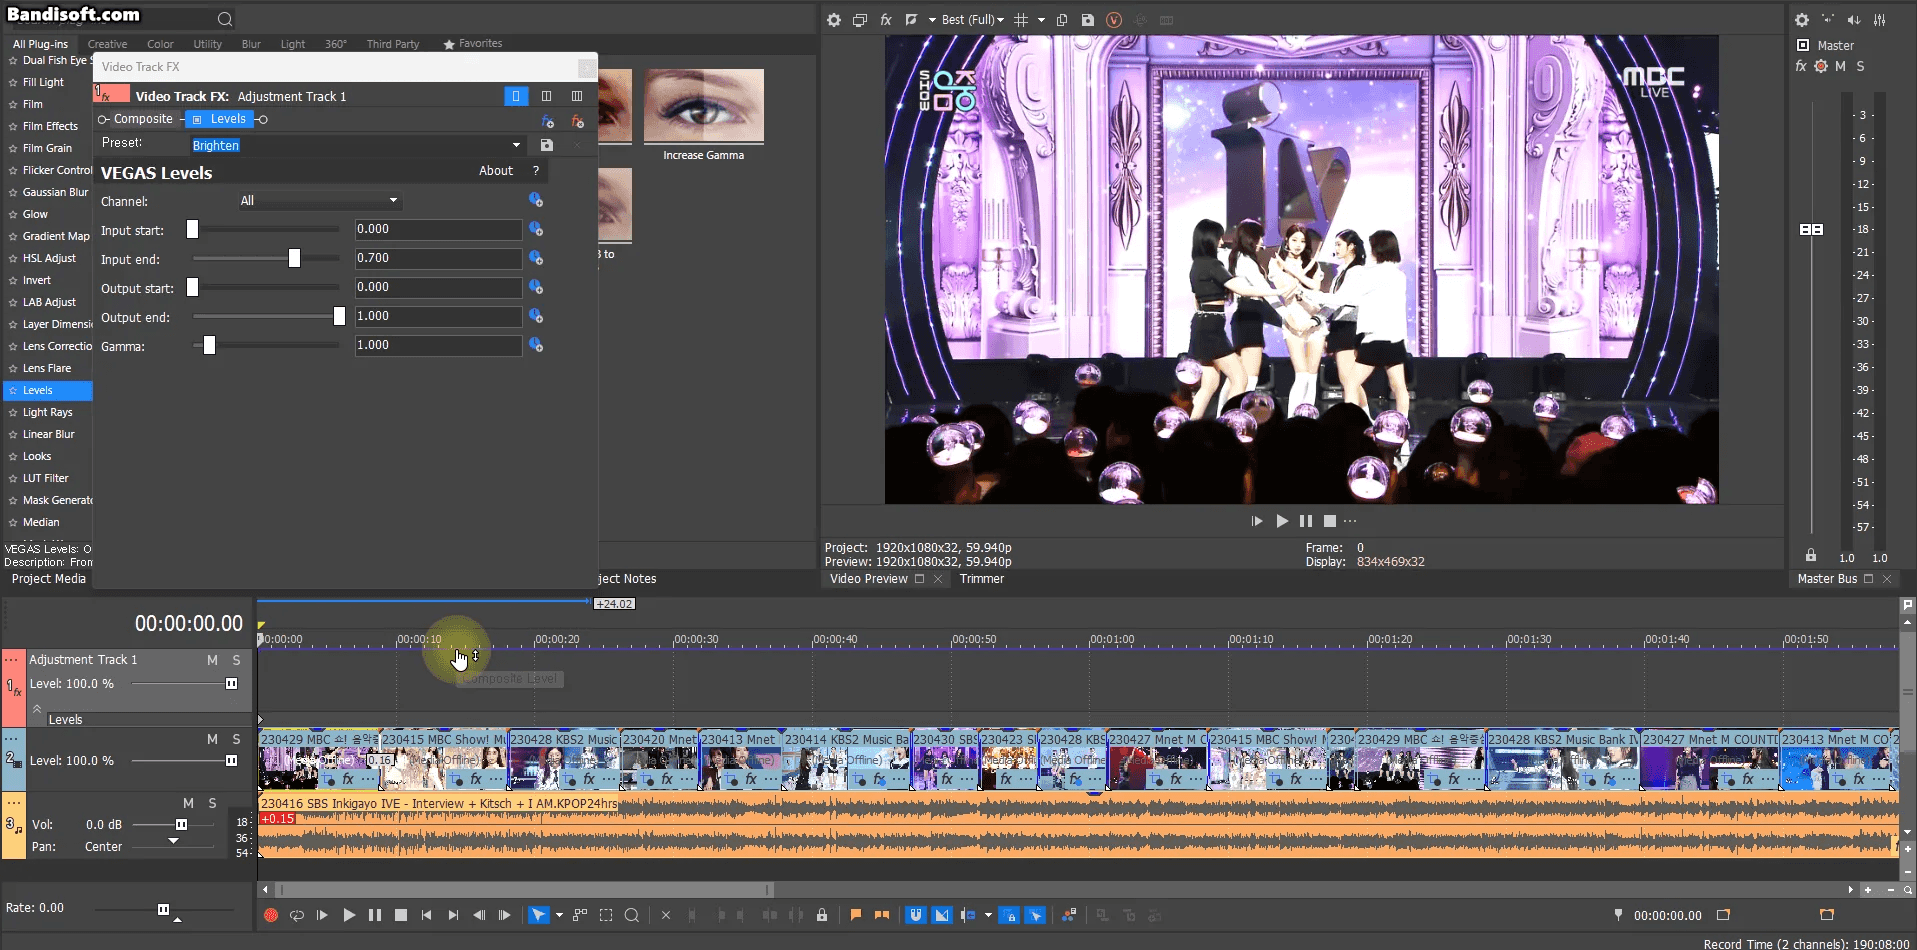Animate Gamma parameter keyframe icon
The width and height of the screenshot is (1917, 950).
536,345
